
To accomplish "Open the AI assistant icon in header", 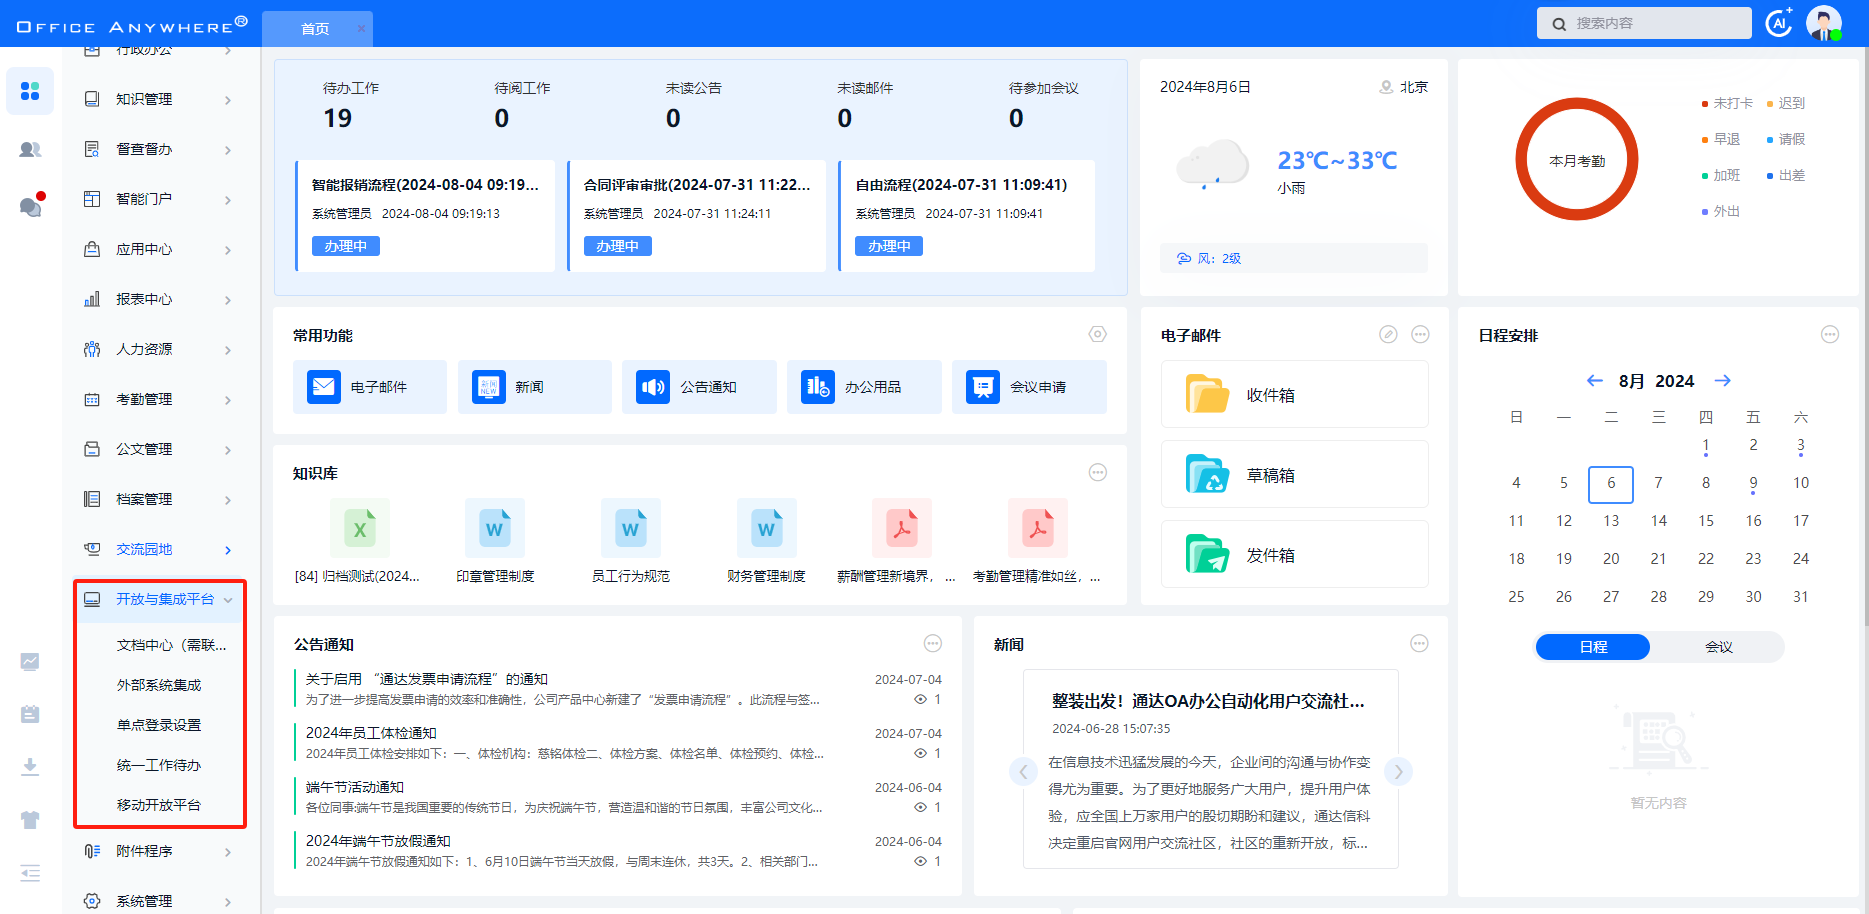I will pos(1778,23).
